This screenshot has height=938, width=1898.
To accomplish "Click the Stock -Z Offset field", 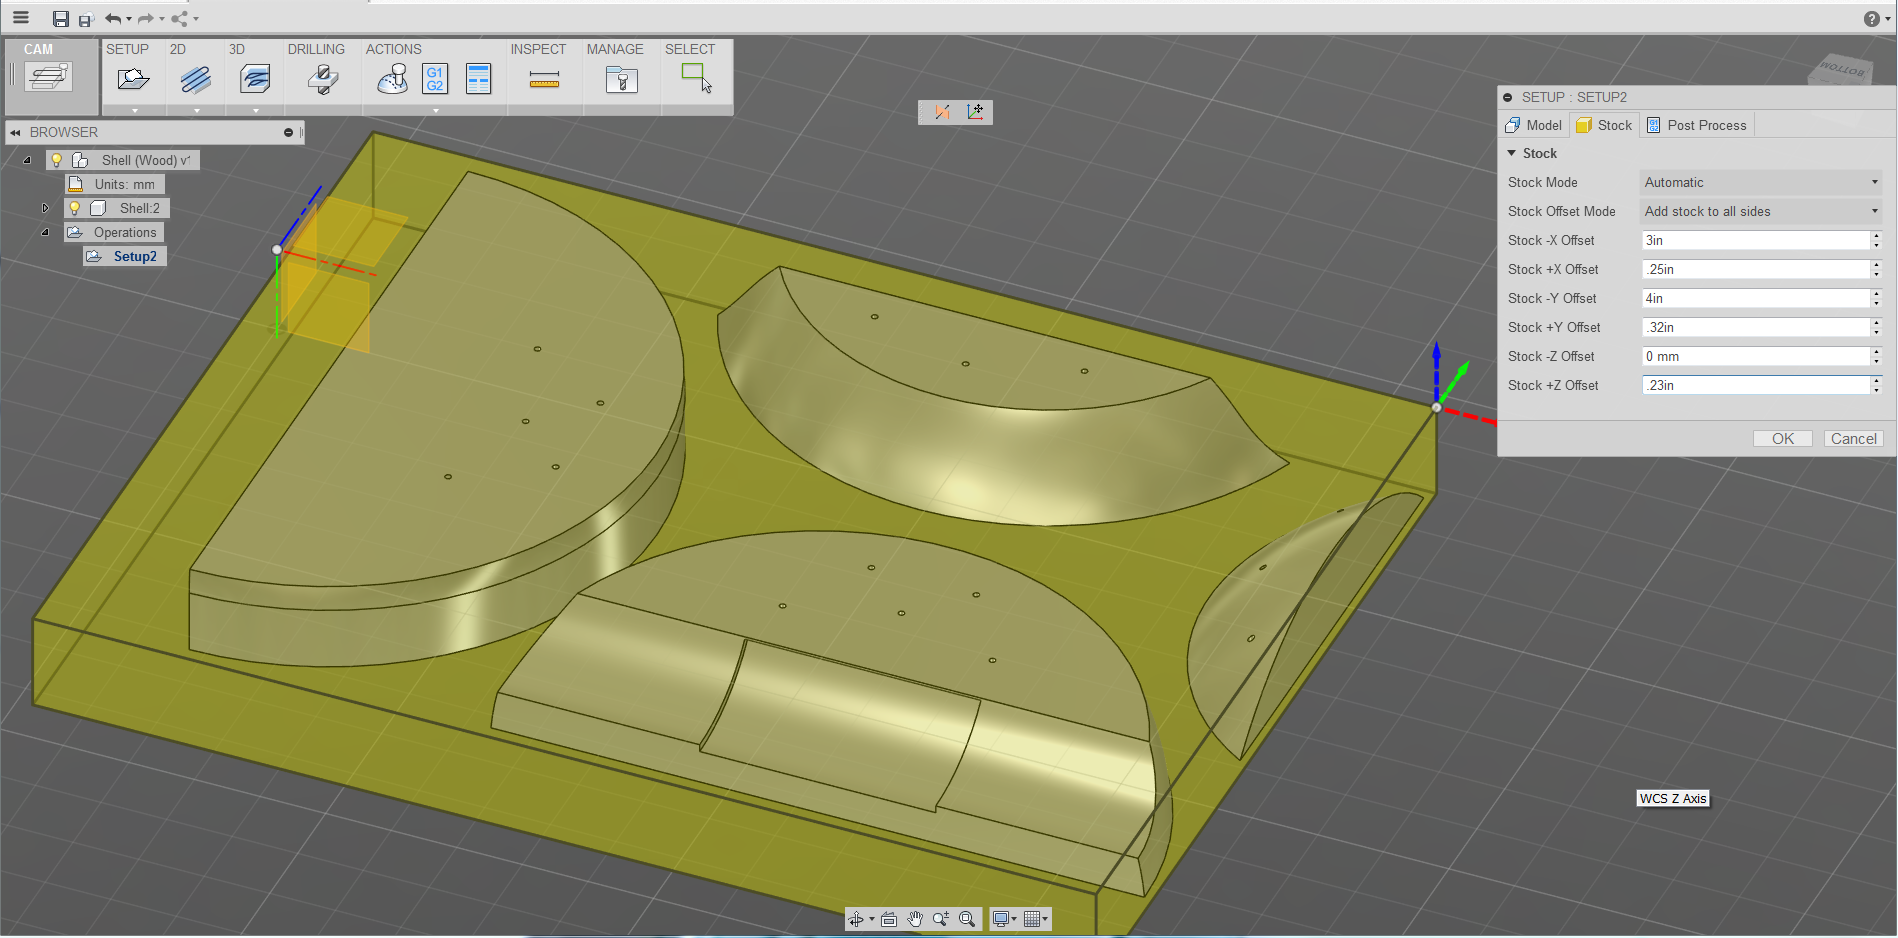I will (x=1756, y=356).
